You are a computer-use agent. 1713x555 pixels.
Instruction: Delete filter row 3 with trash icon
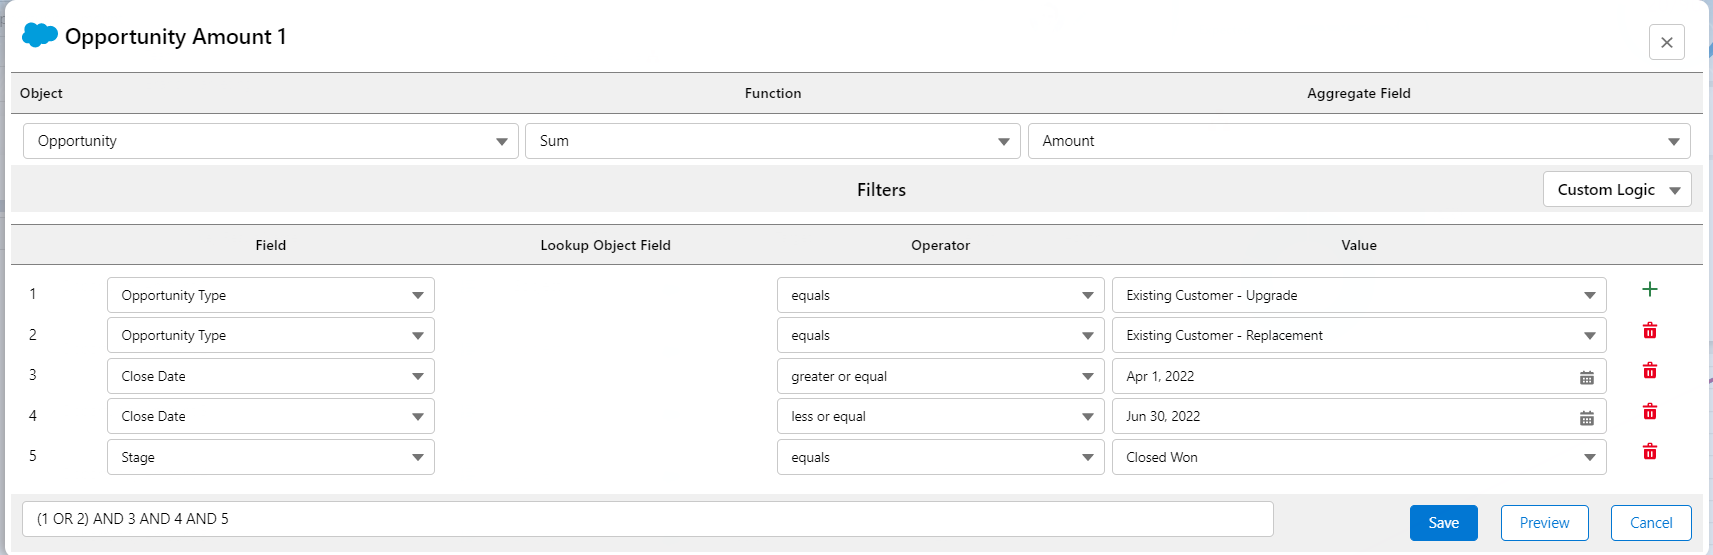[x=1649, y=371]
